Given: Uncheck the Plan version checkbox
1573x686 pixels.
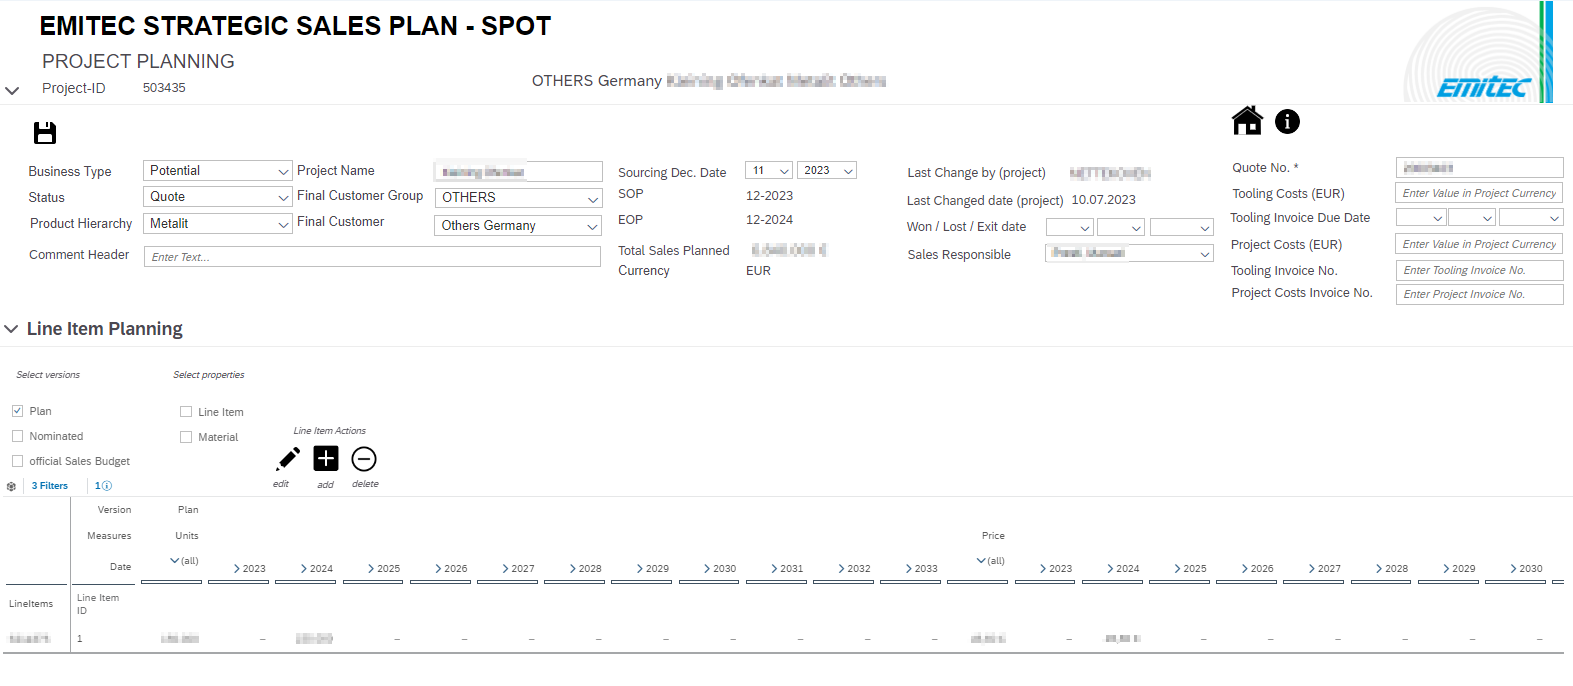Looking at the screenshot, I should 18,411.
